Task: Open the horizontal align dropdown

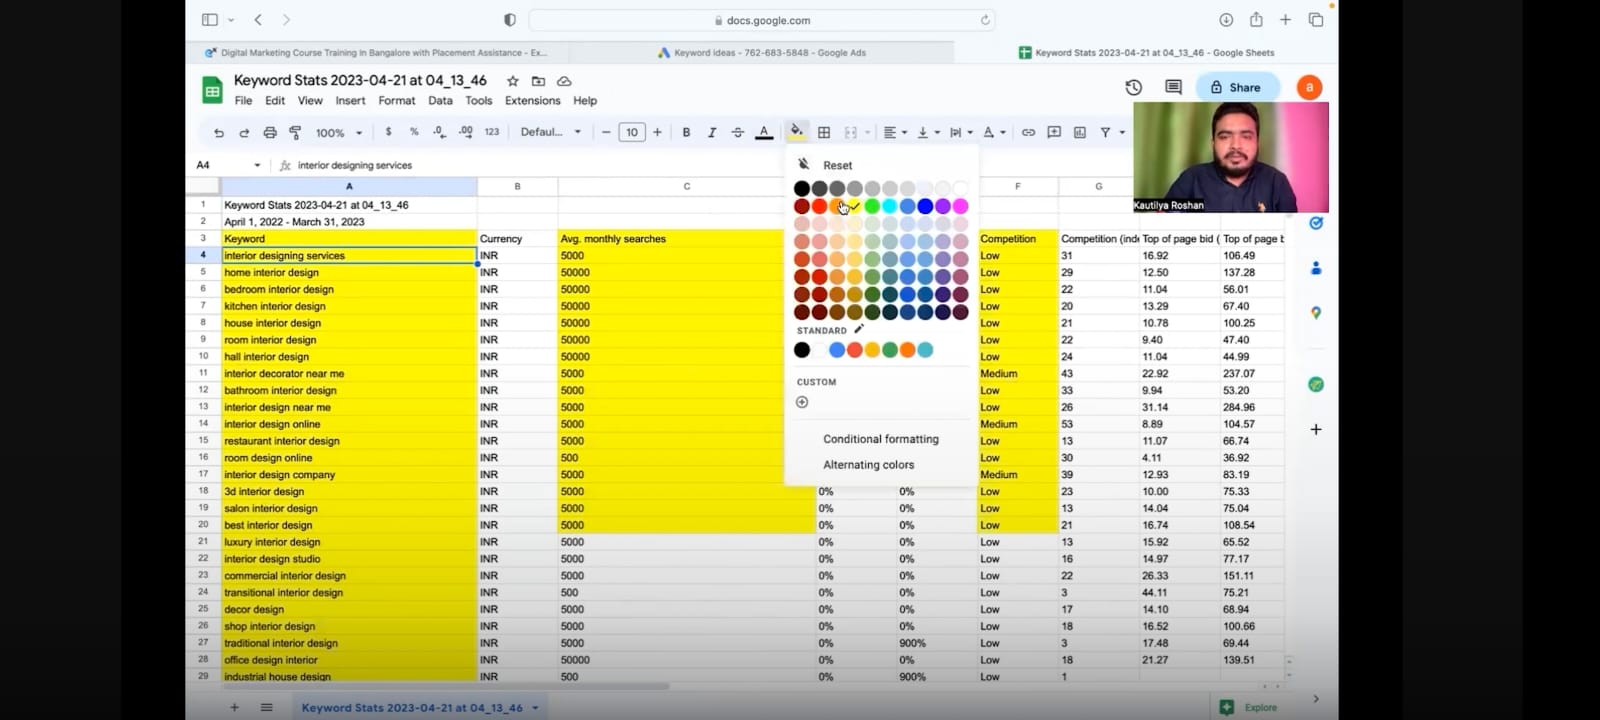Action: 895,132
